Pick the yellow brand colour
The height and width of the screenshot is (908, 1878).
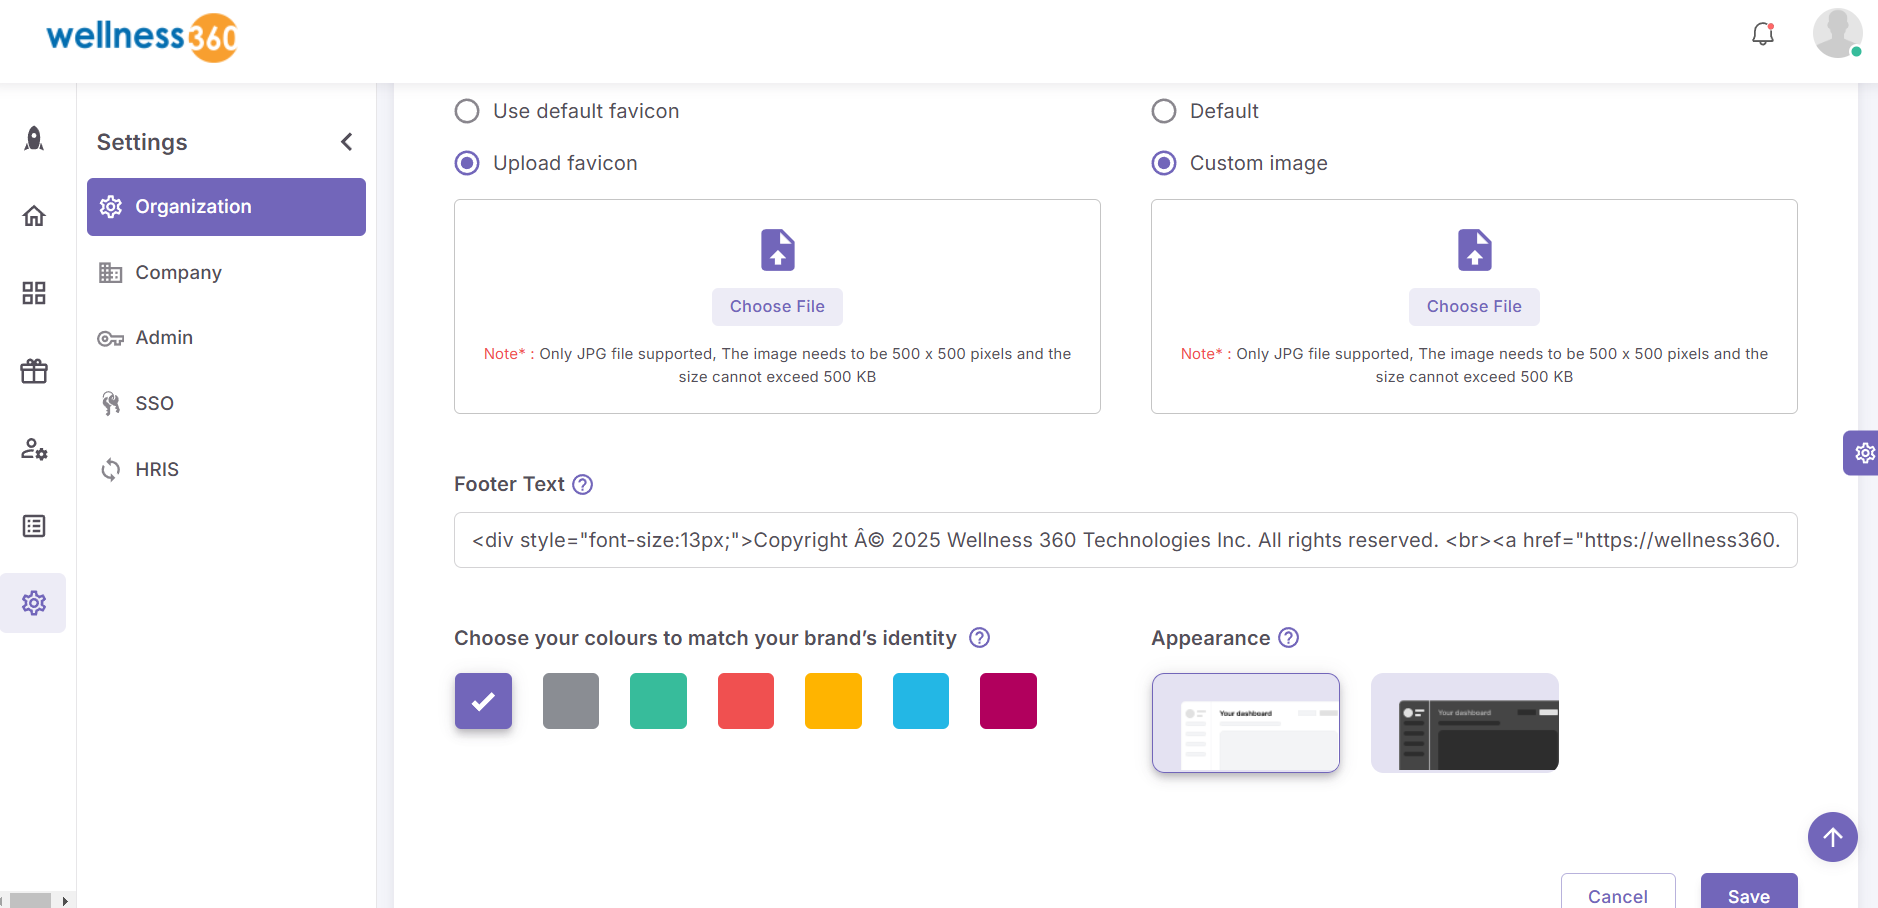click(833, 701)
